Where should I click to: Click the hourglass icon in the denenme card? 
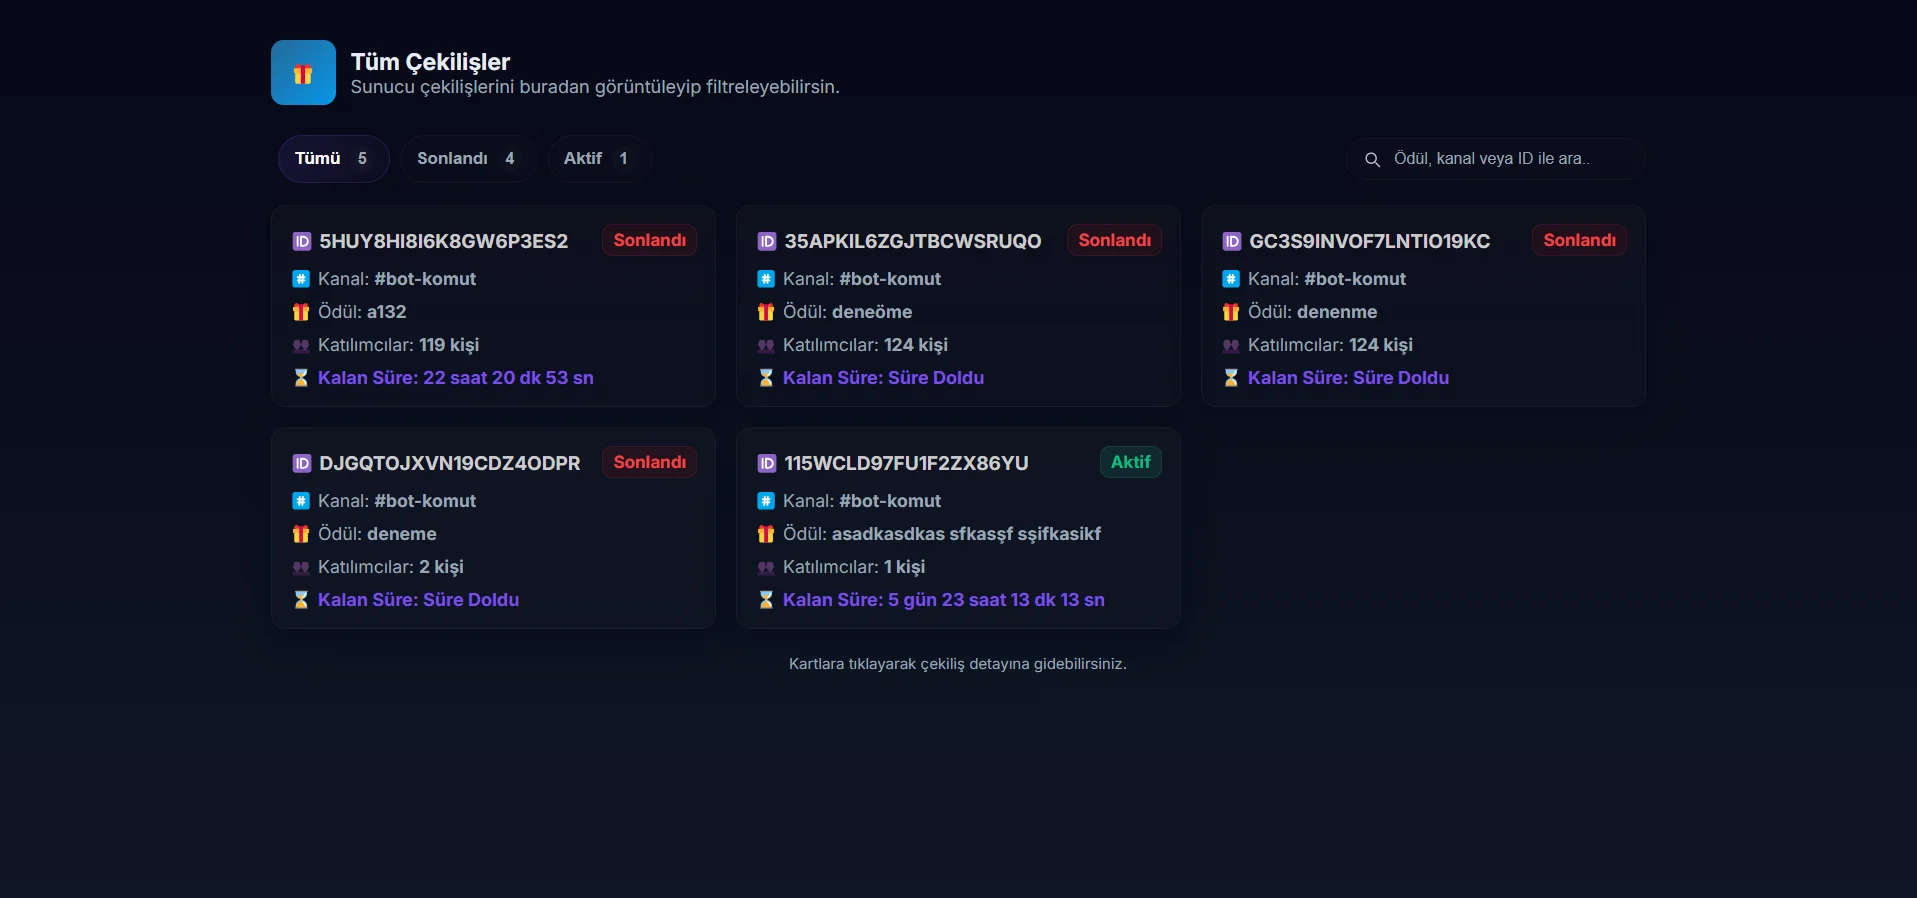[1231, 378]
